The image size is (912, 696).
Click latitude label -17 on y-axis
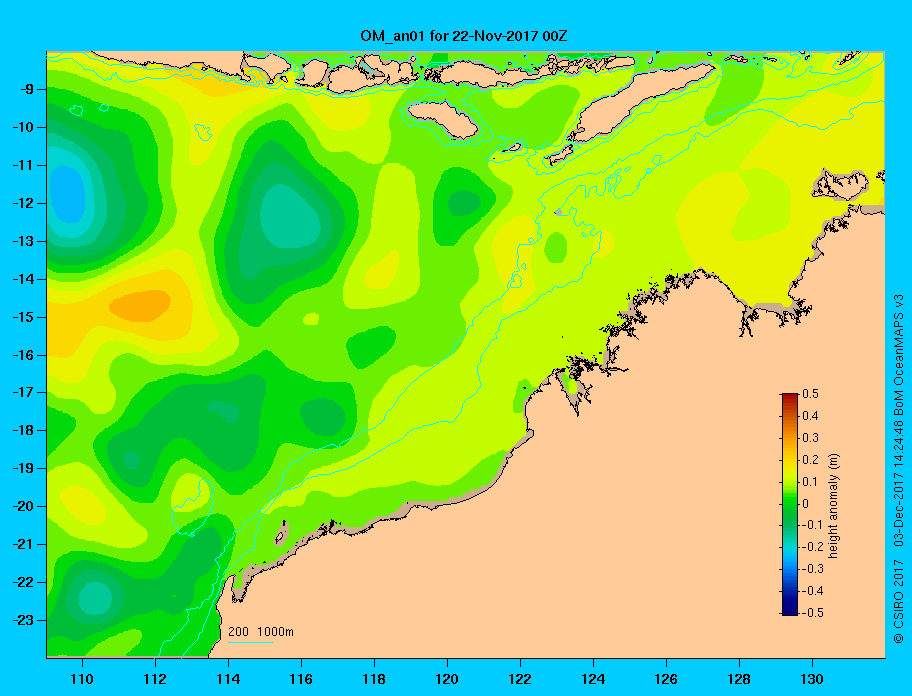[x=22, y=392]
